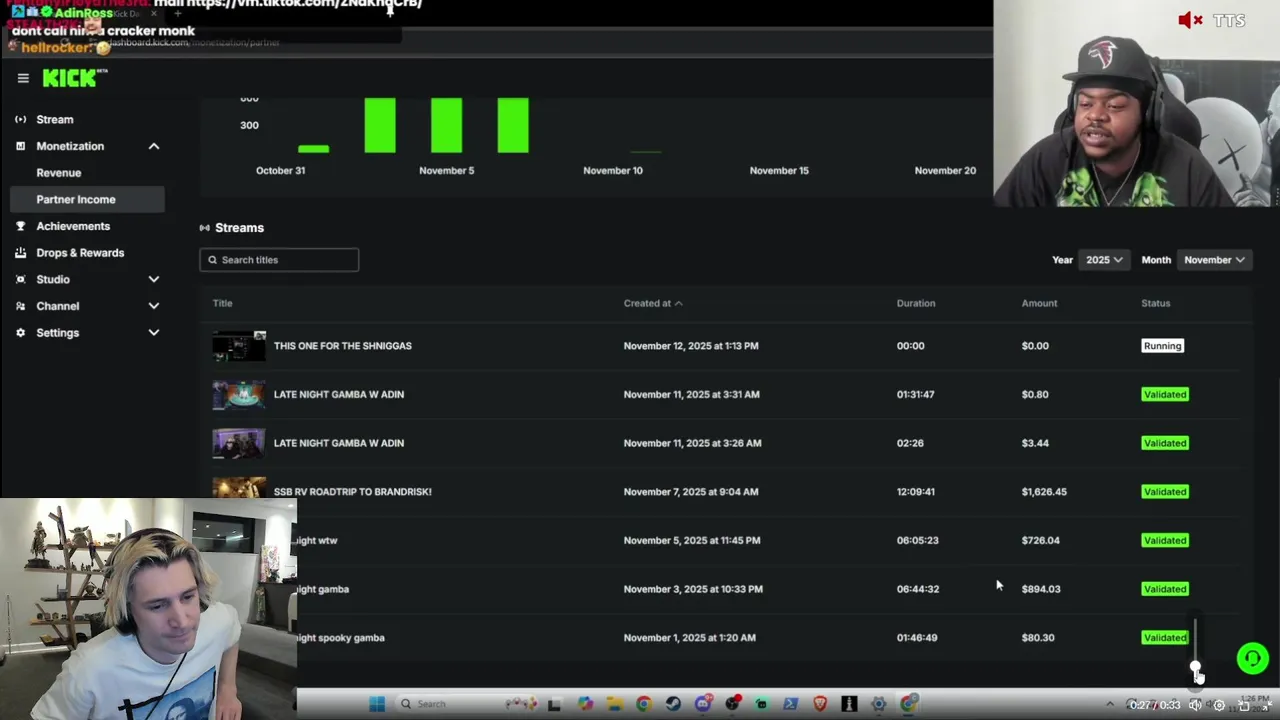Click the Settings gear icon in sidebar
The image size is (1280, 720).
[21, 332]
